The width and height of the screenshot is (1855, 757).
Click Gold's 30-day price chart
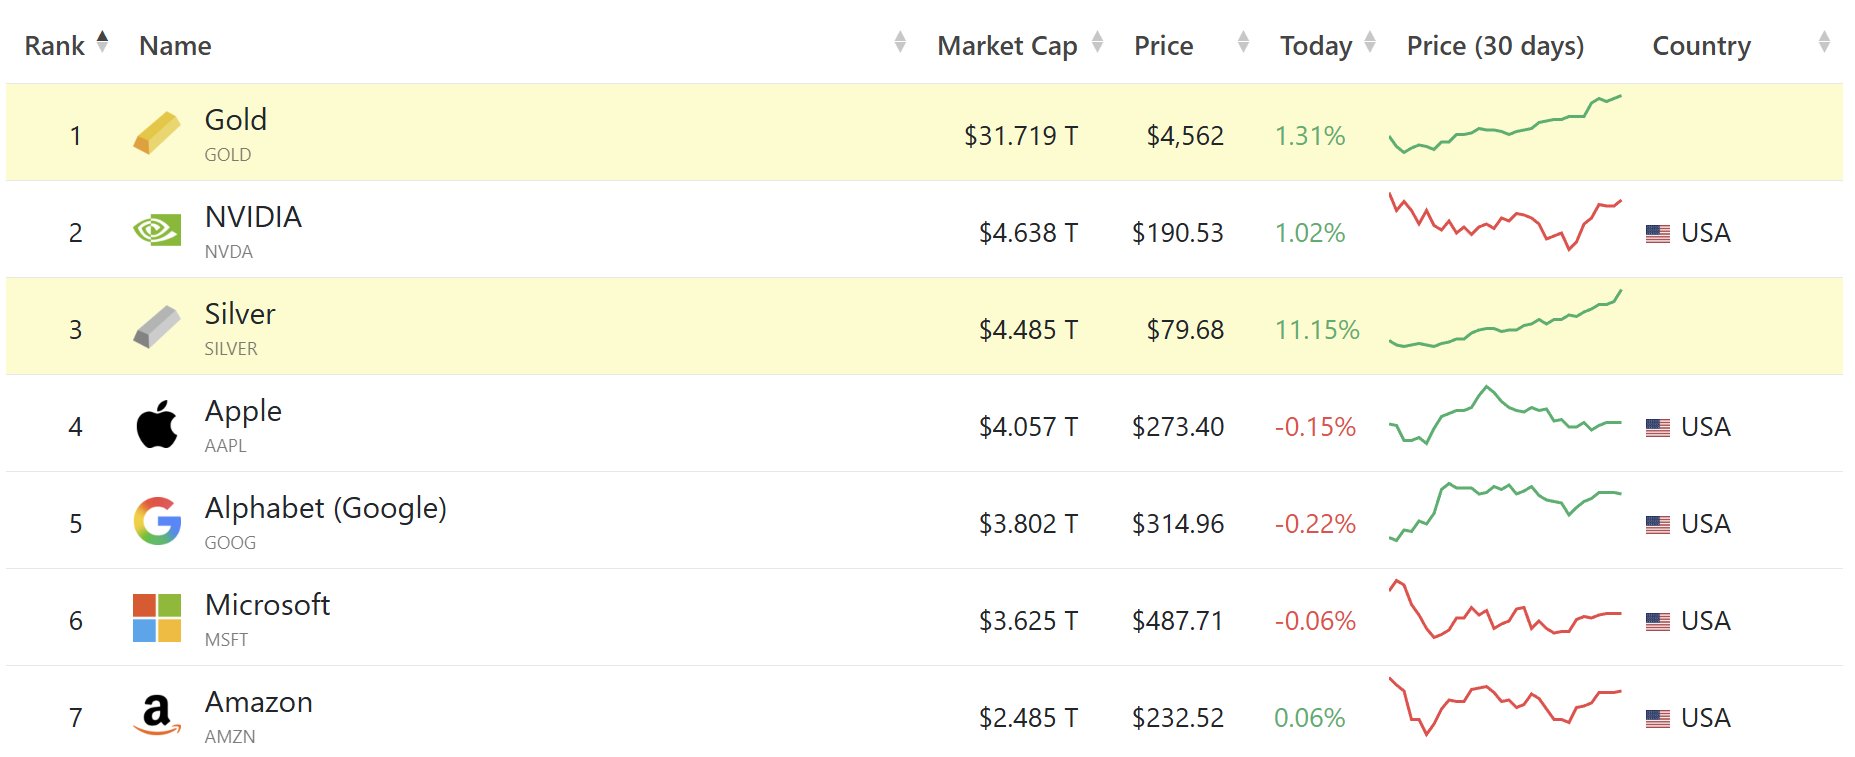[x=1504, y=125]
